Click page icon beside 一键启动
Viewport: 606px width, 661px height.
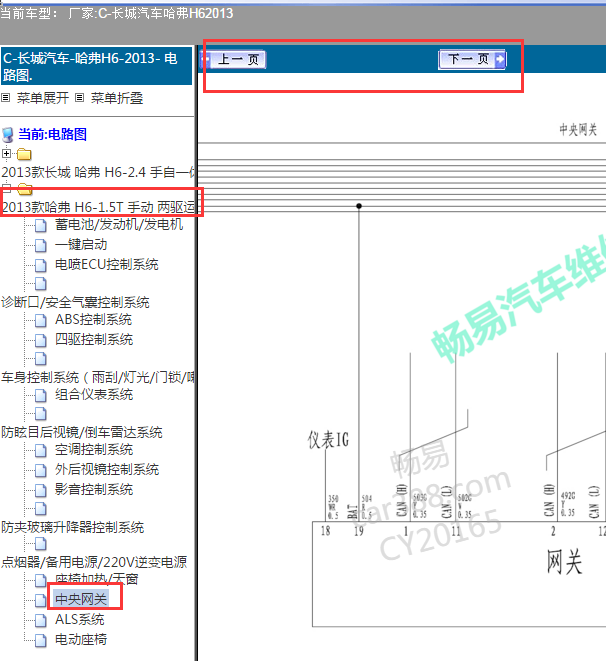point(40,245)
